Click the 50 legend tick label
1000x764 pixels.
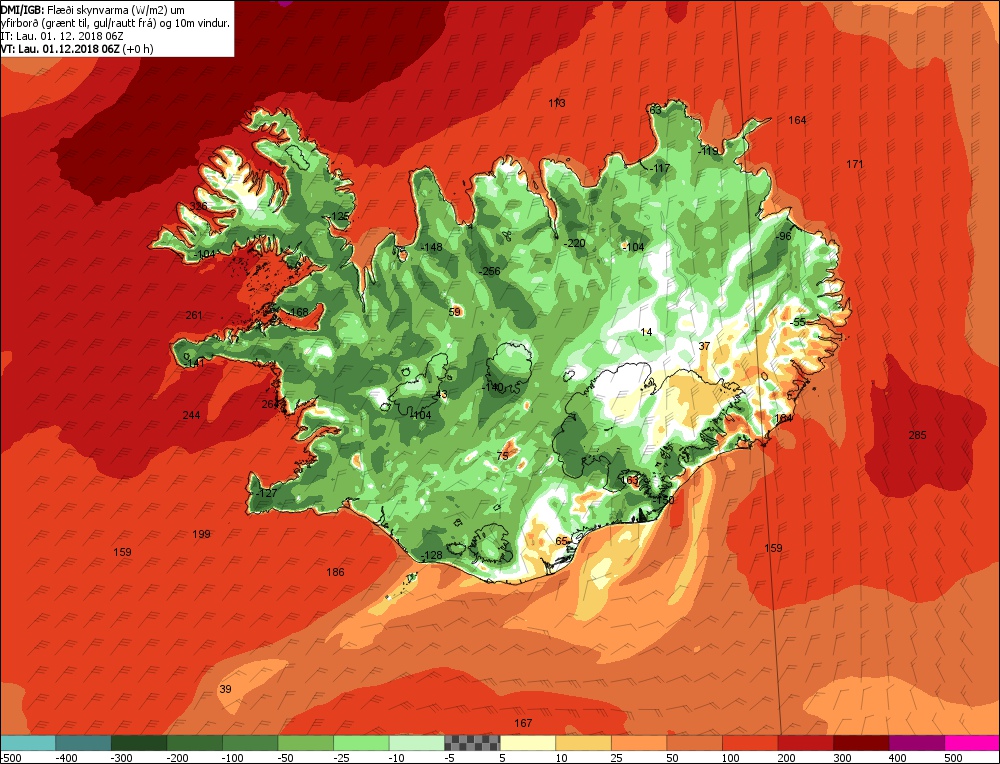[x=673, y=758]
